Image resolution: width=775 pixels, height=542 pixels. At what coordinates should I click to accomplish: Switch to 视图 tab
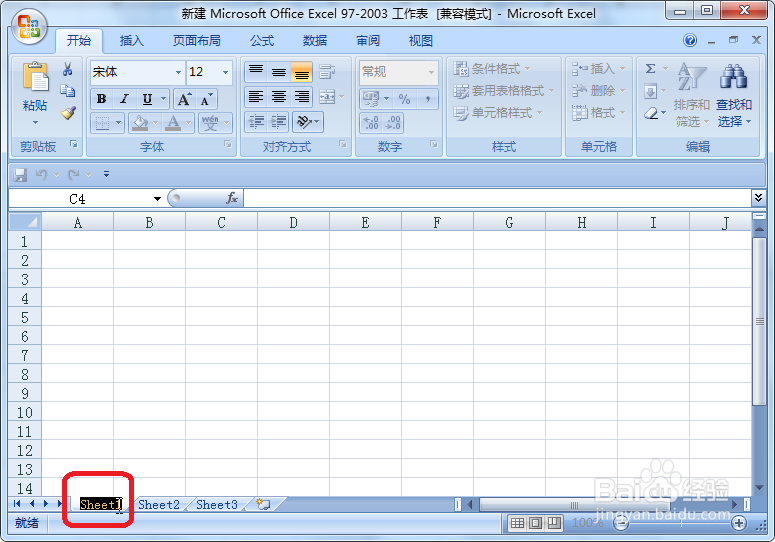coord(421,41)
